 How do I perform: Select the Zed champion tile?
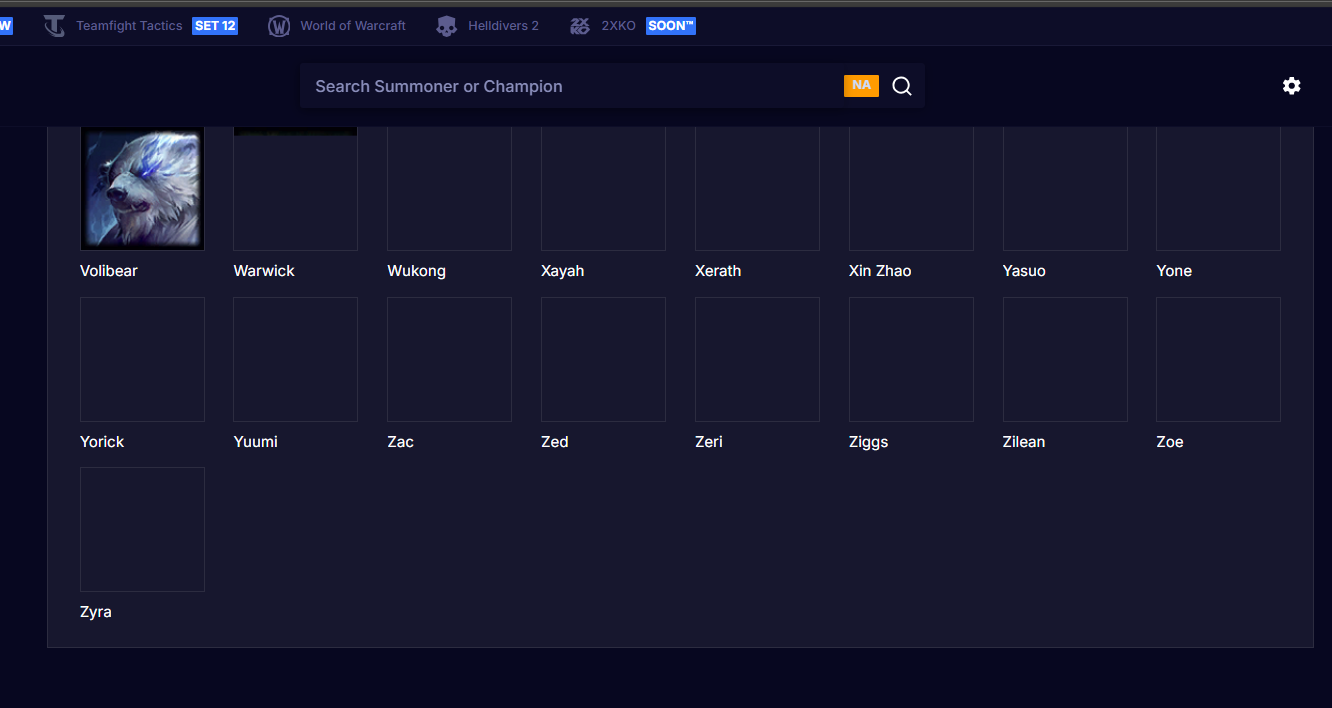click(x=603, y=359)
